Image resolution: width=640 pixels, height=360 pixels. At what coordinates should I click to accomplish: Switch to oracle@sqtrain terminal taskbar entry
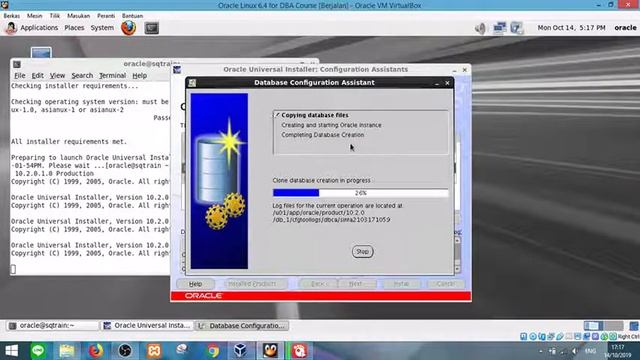[53, 325]
